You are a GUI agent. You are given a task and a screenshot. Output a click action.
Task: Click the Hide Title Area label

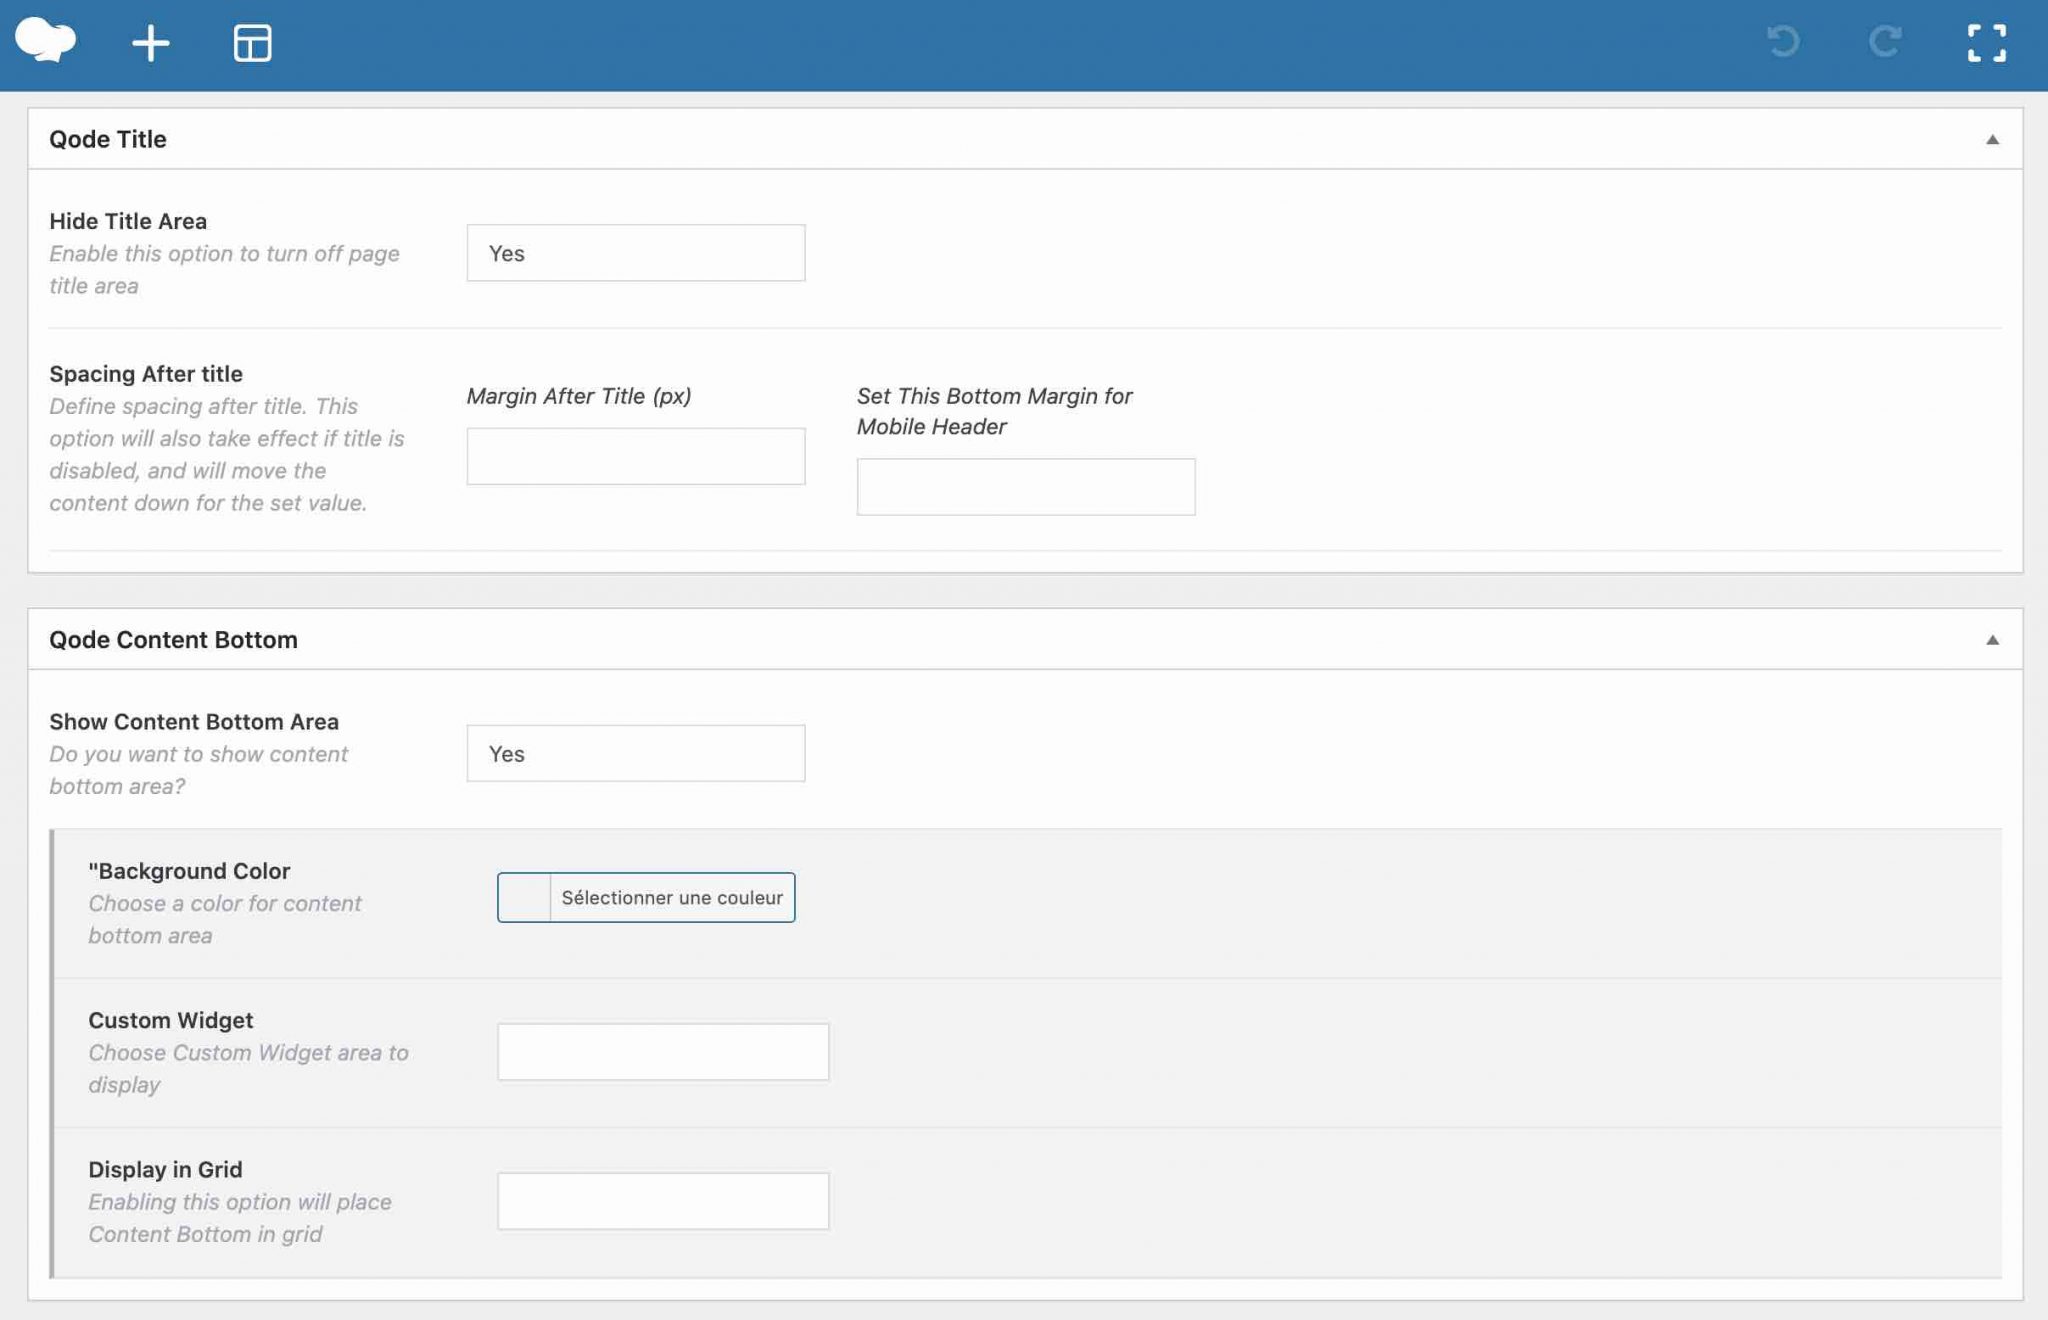pos(128,221)
